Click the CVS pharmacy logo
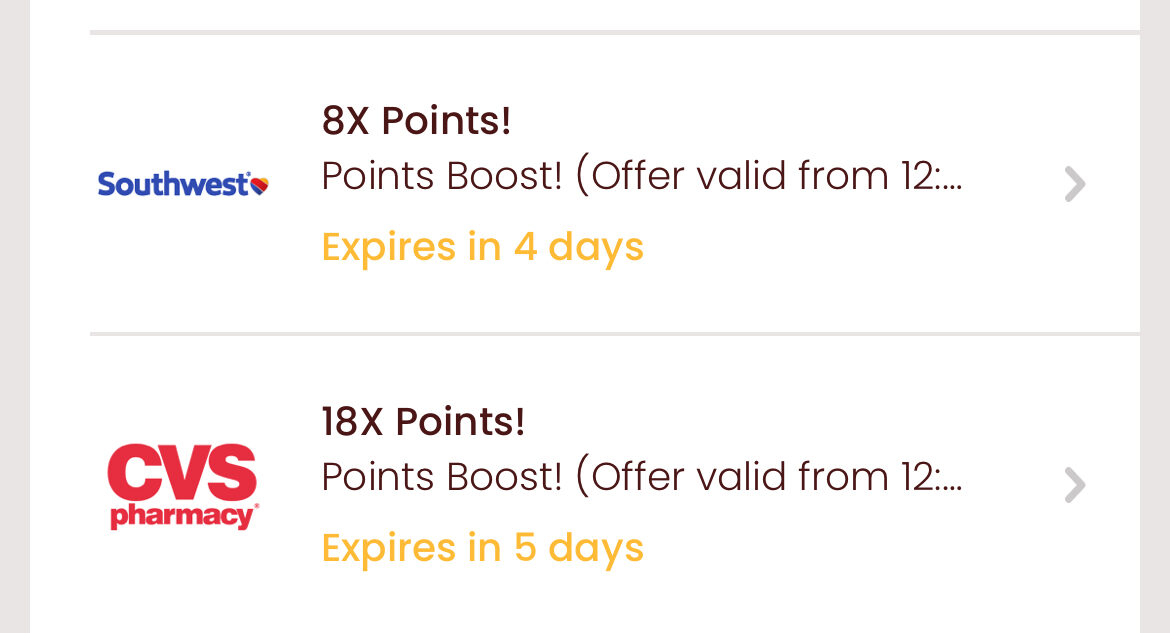Screen dimensions: 1170x633 [x=183, y=486]
